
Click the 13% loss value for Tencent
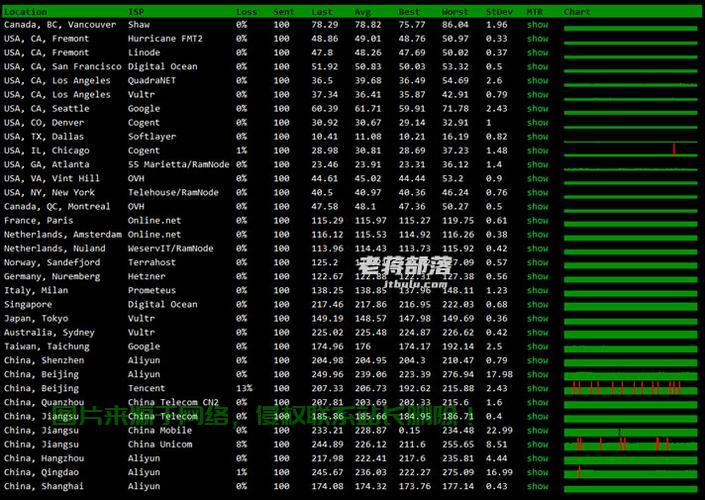tap(244, 388)
